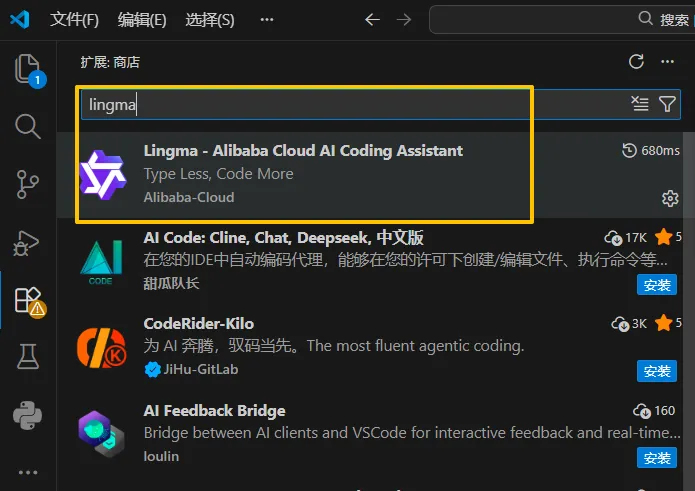The width and height of the screenshot is (695, 491).
Task: Open the 编辑(E) menu
Action: coord(142,19)
